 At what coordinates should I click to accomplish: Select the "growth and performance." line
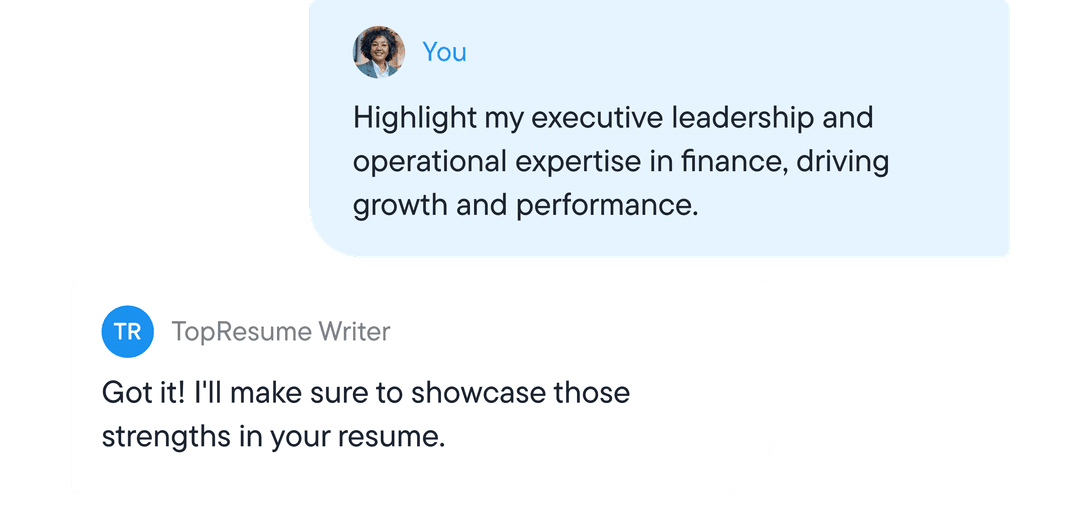click(524, 206)
